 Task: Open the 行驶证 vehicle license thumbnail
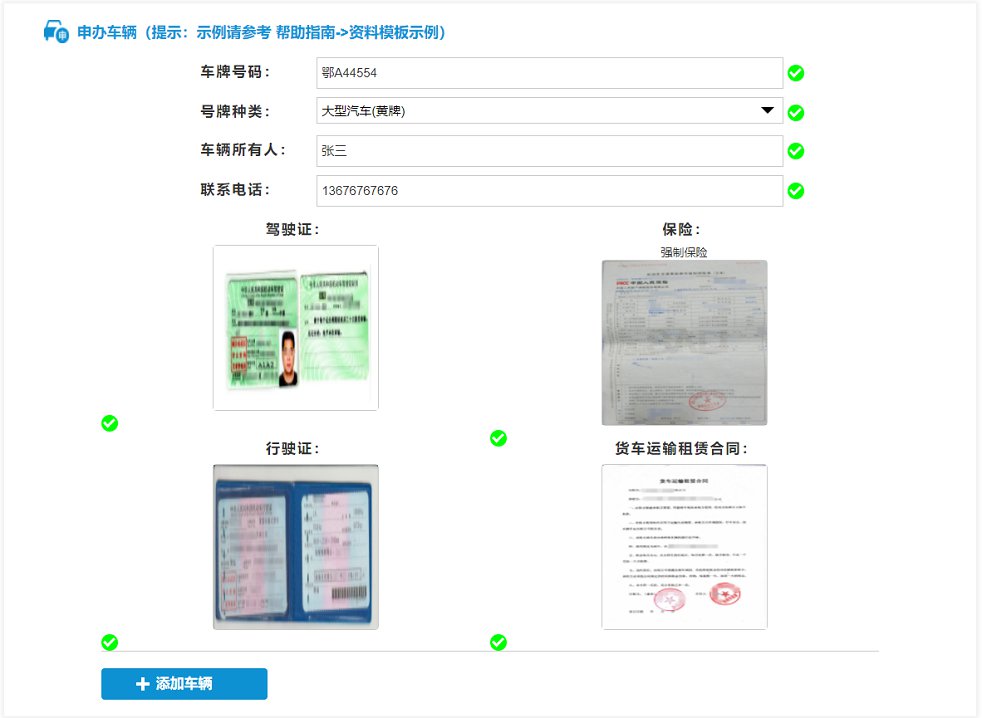296,547
